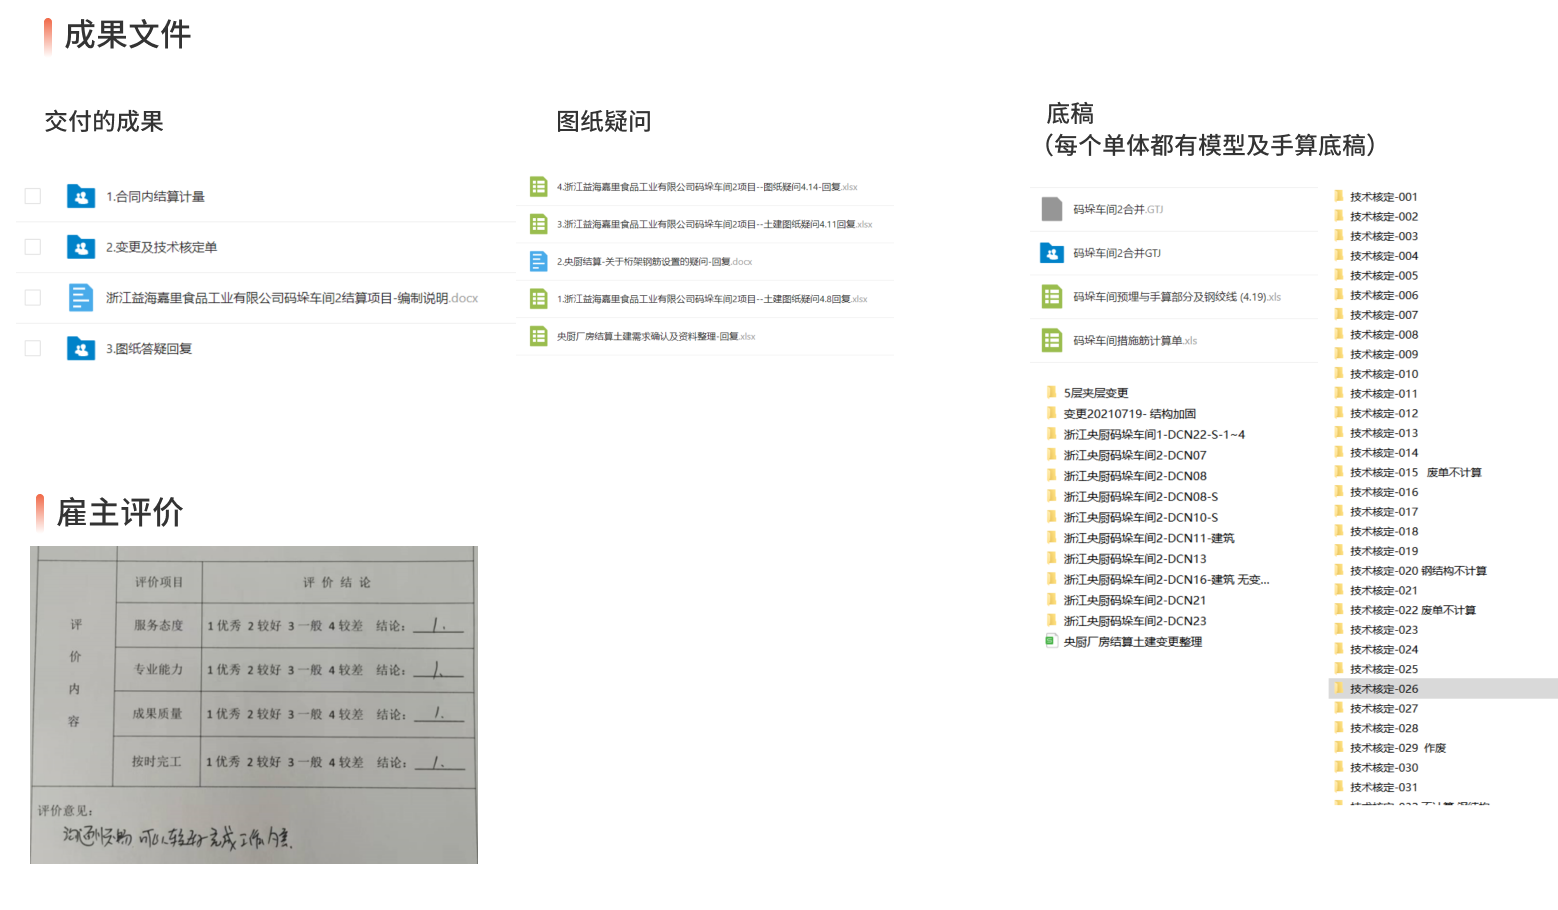This screenshot has height=910, width=1558.
Task: Click the folder icon next to 技术核定-001
Action: point(1338,196)
